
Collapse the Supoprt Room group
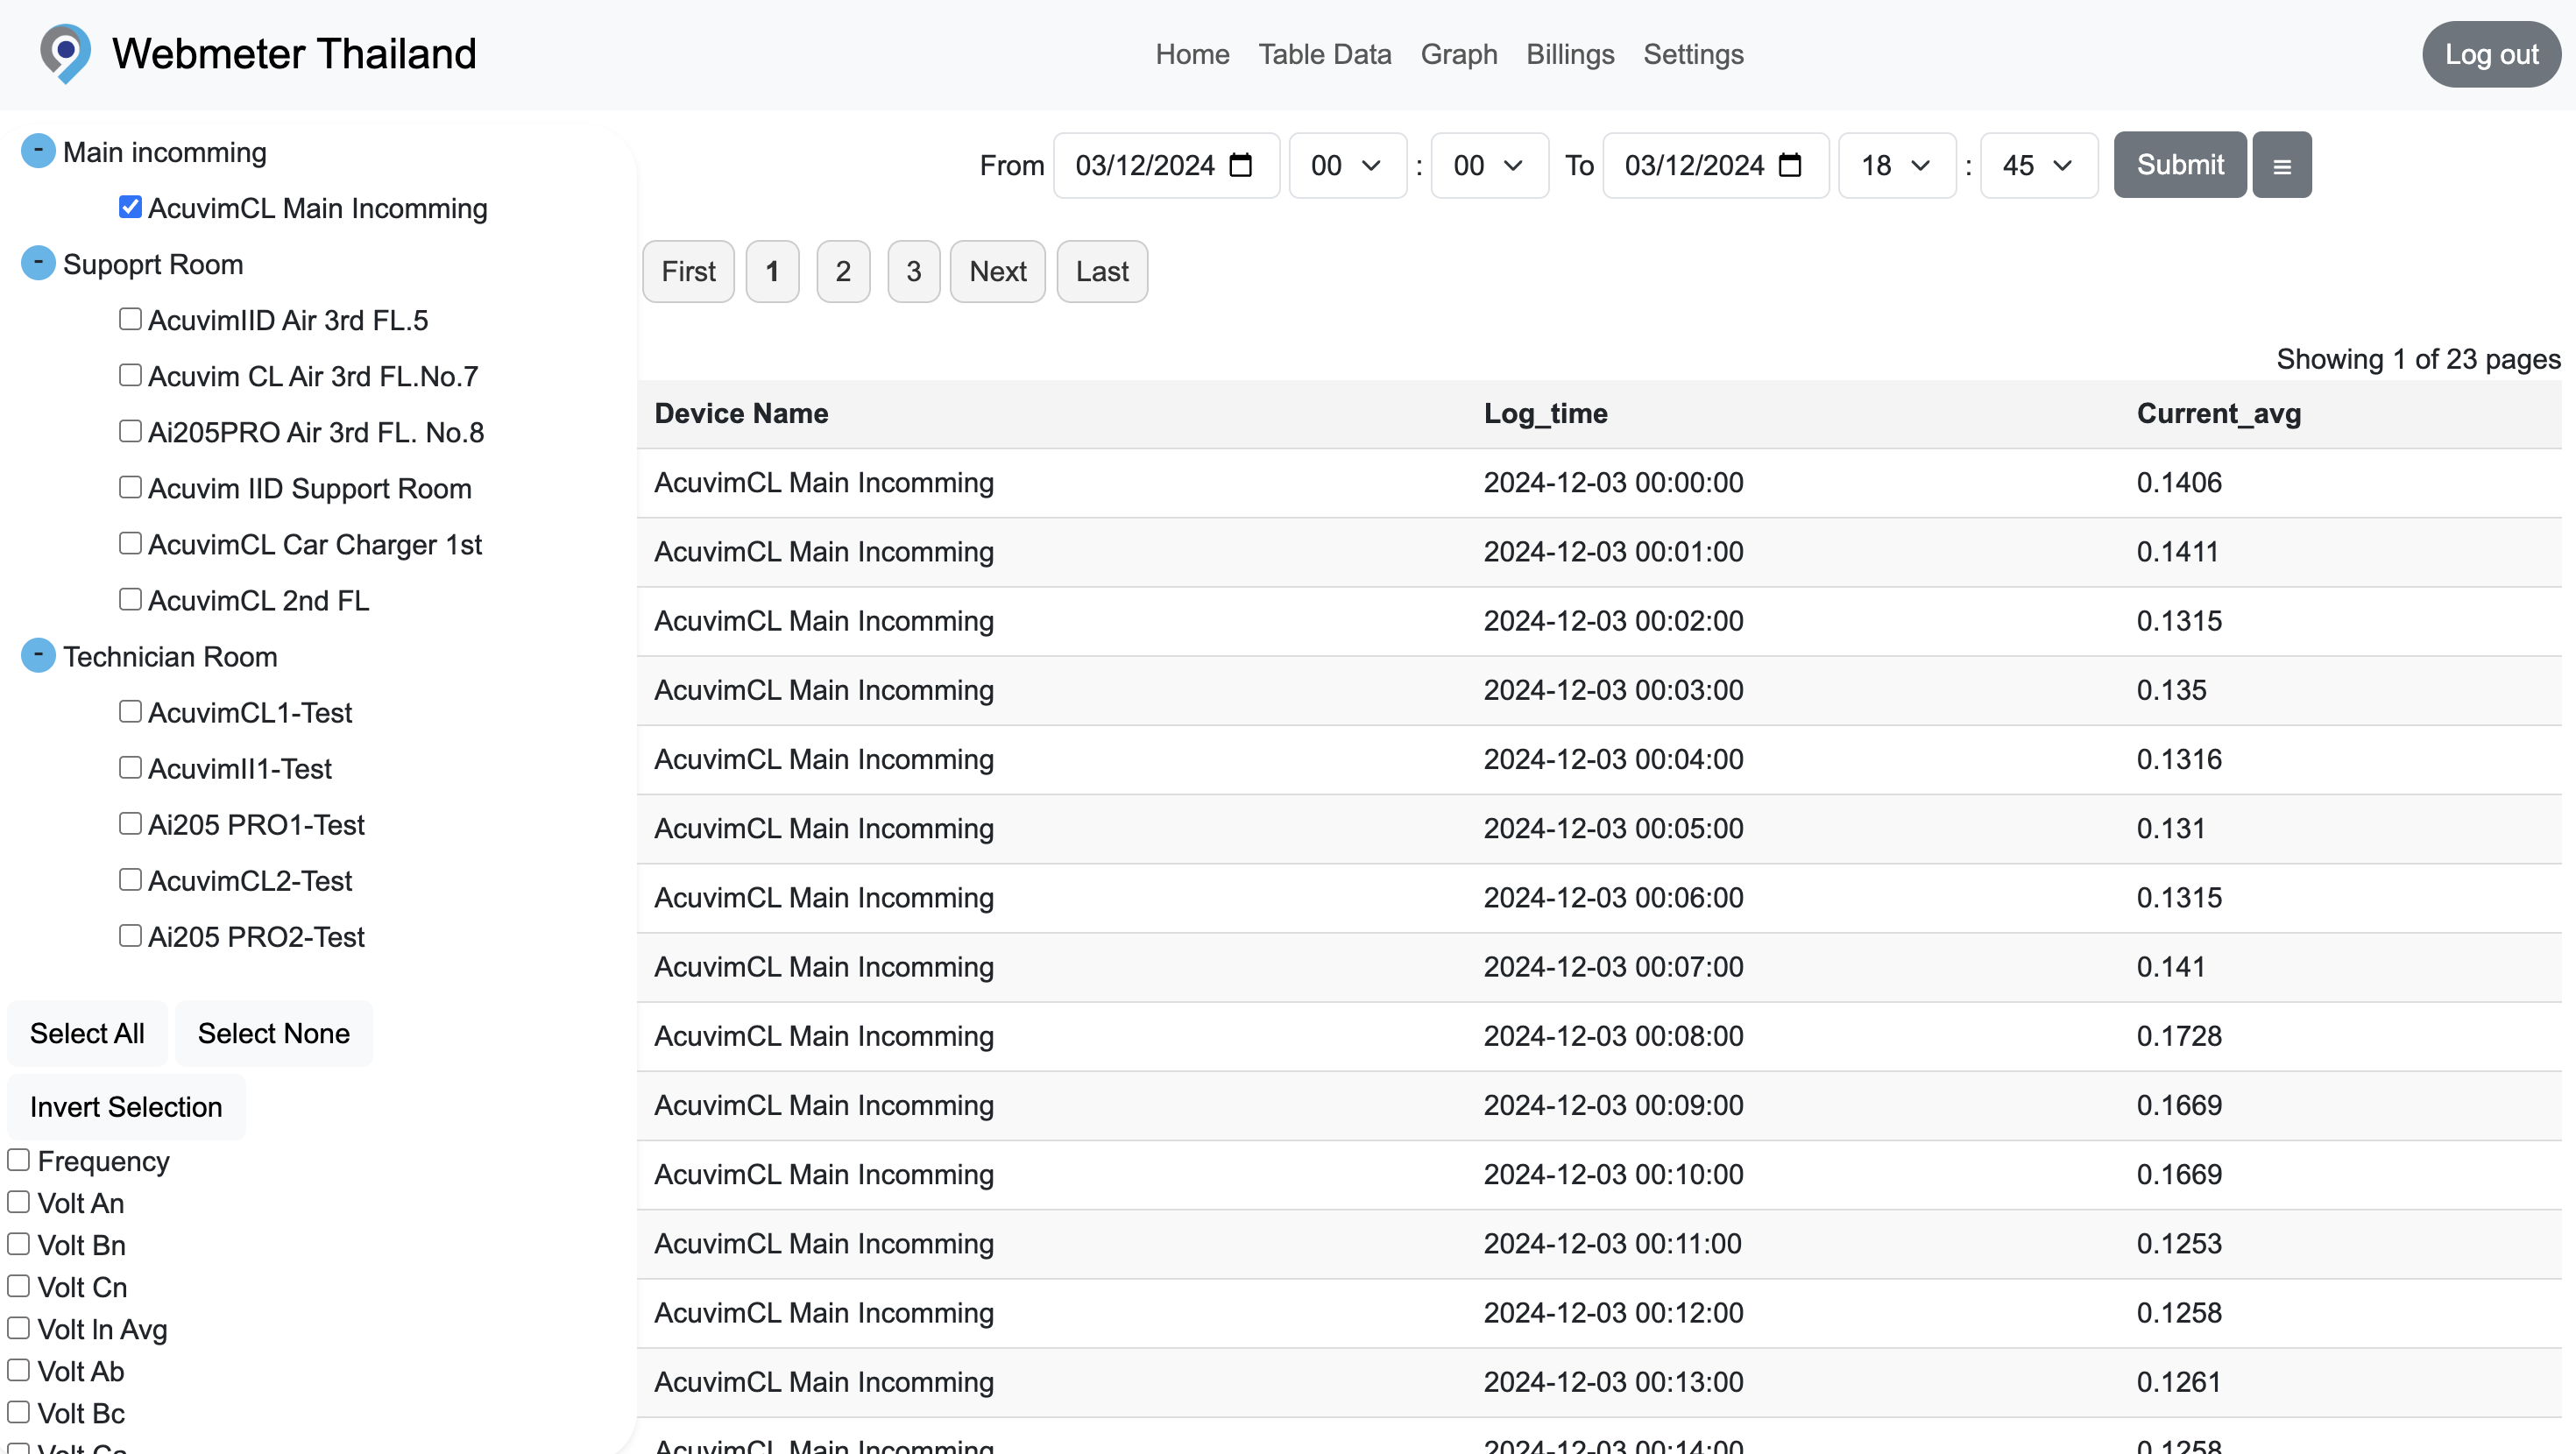point(38,263)
